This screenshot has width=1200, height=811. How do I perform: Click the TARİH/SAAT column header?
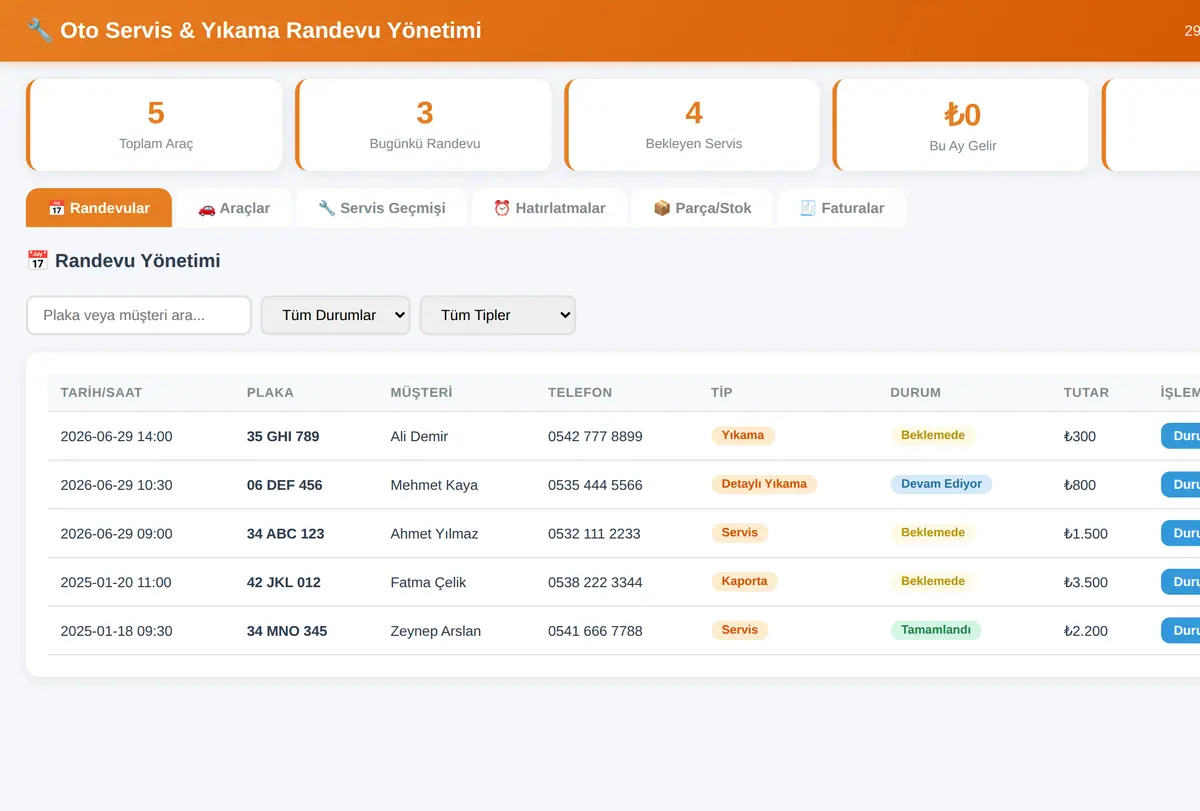(x=101, y=392)
